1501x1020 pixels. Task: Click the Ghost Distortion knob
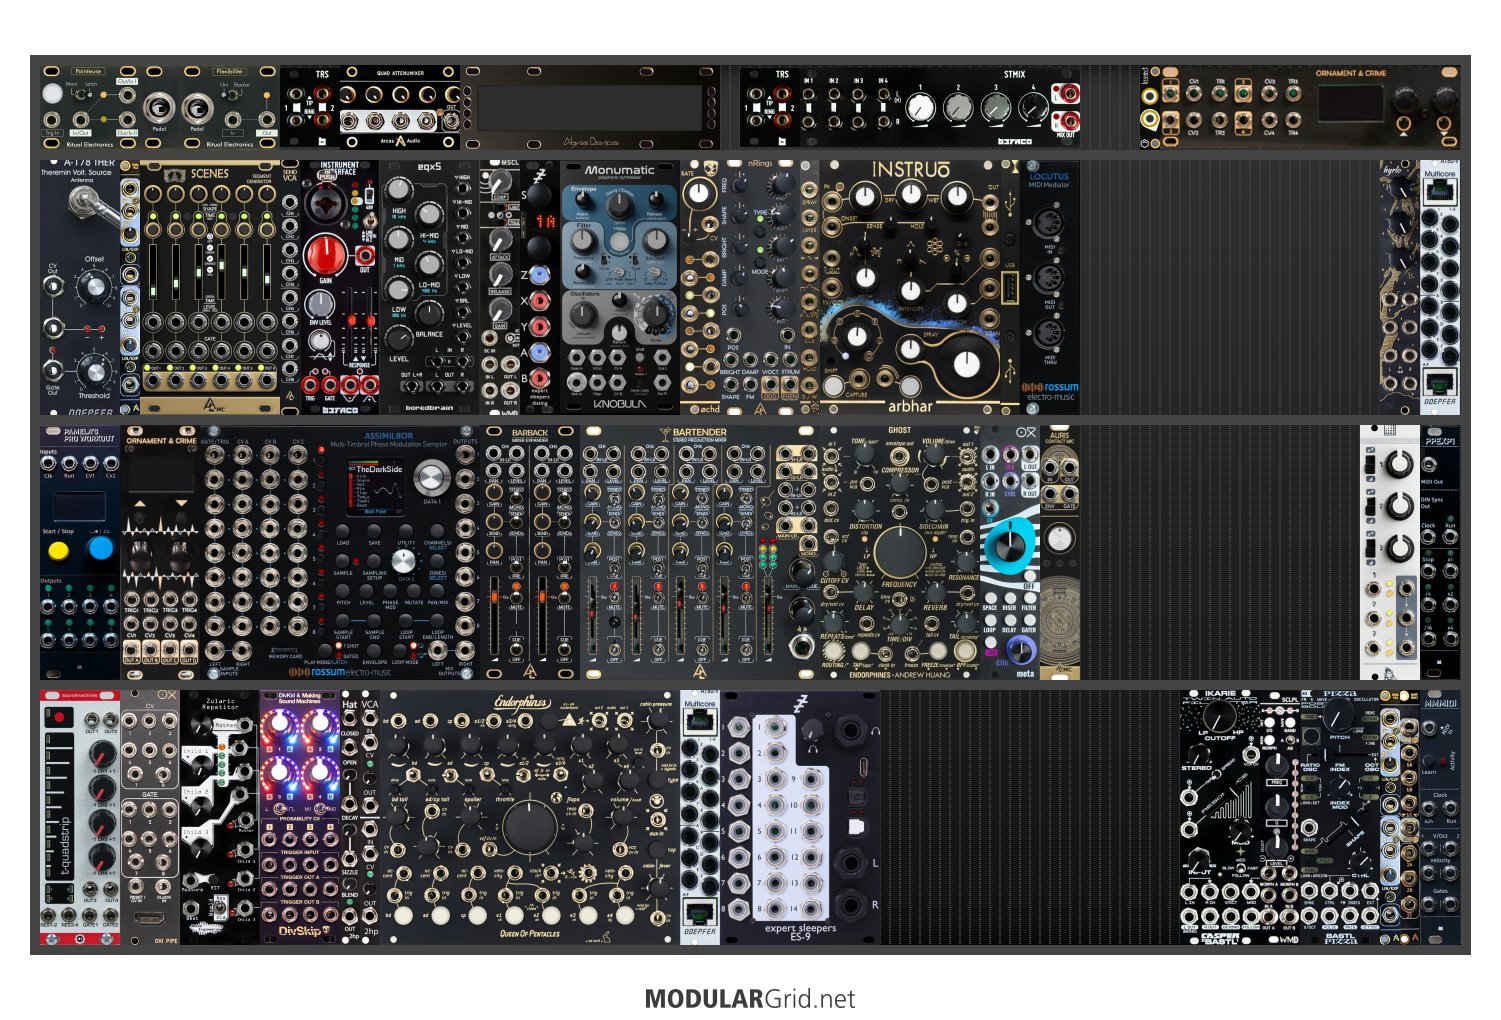point(864,512)
